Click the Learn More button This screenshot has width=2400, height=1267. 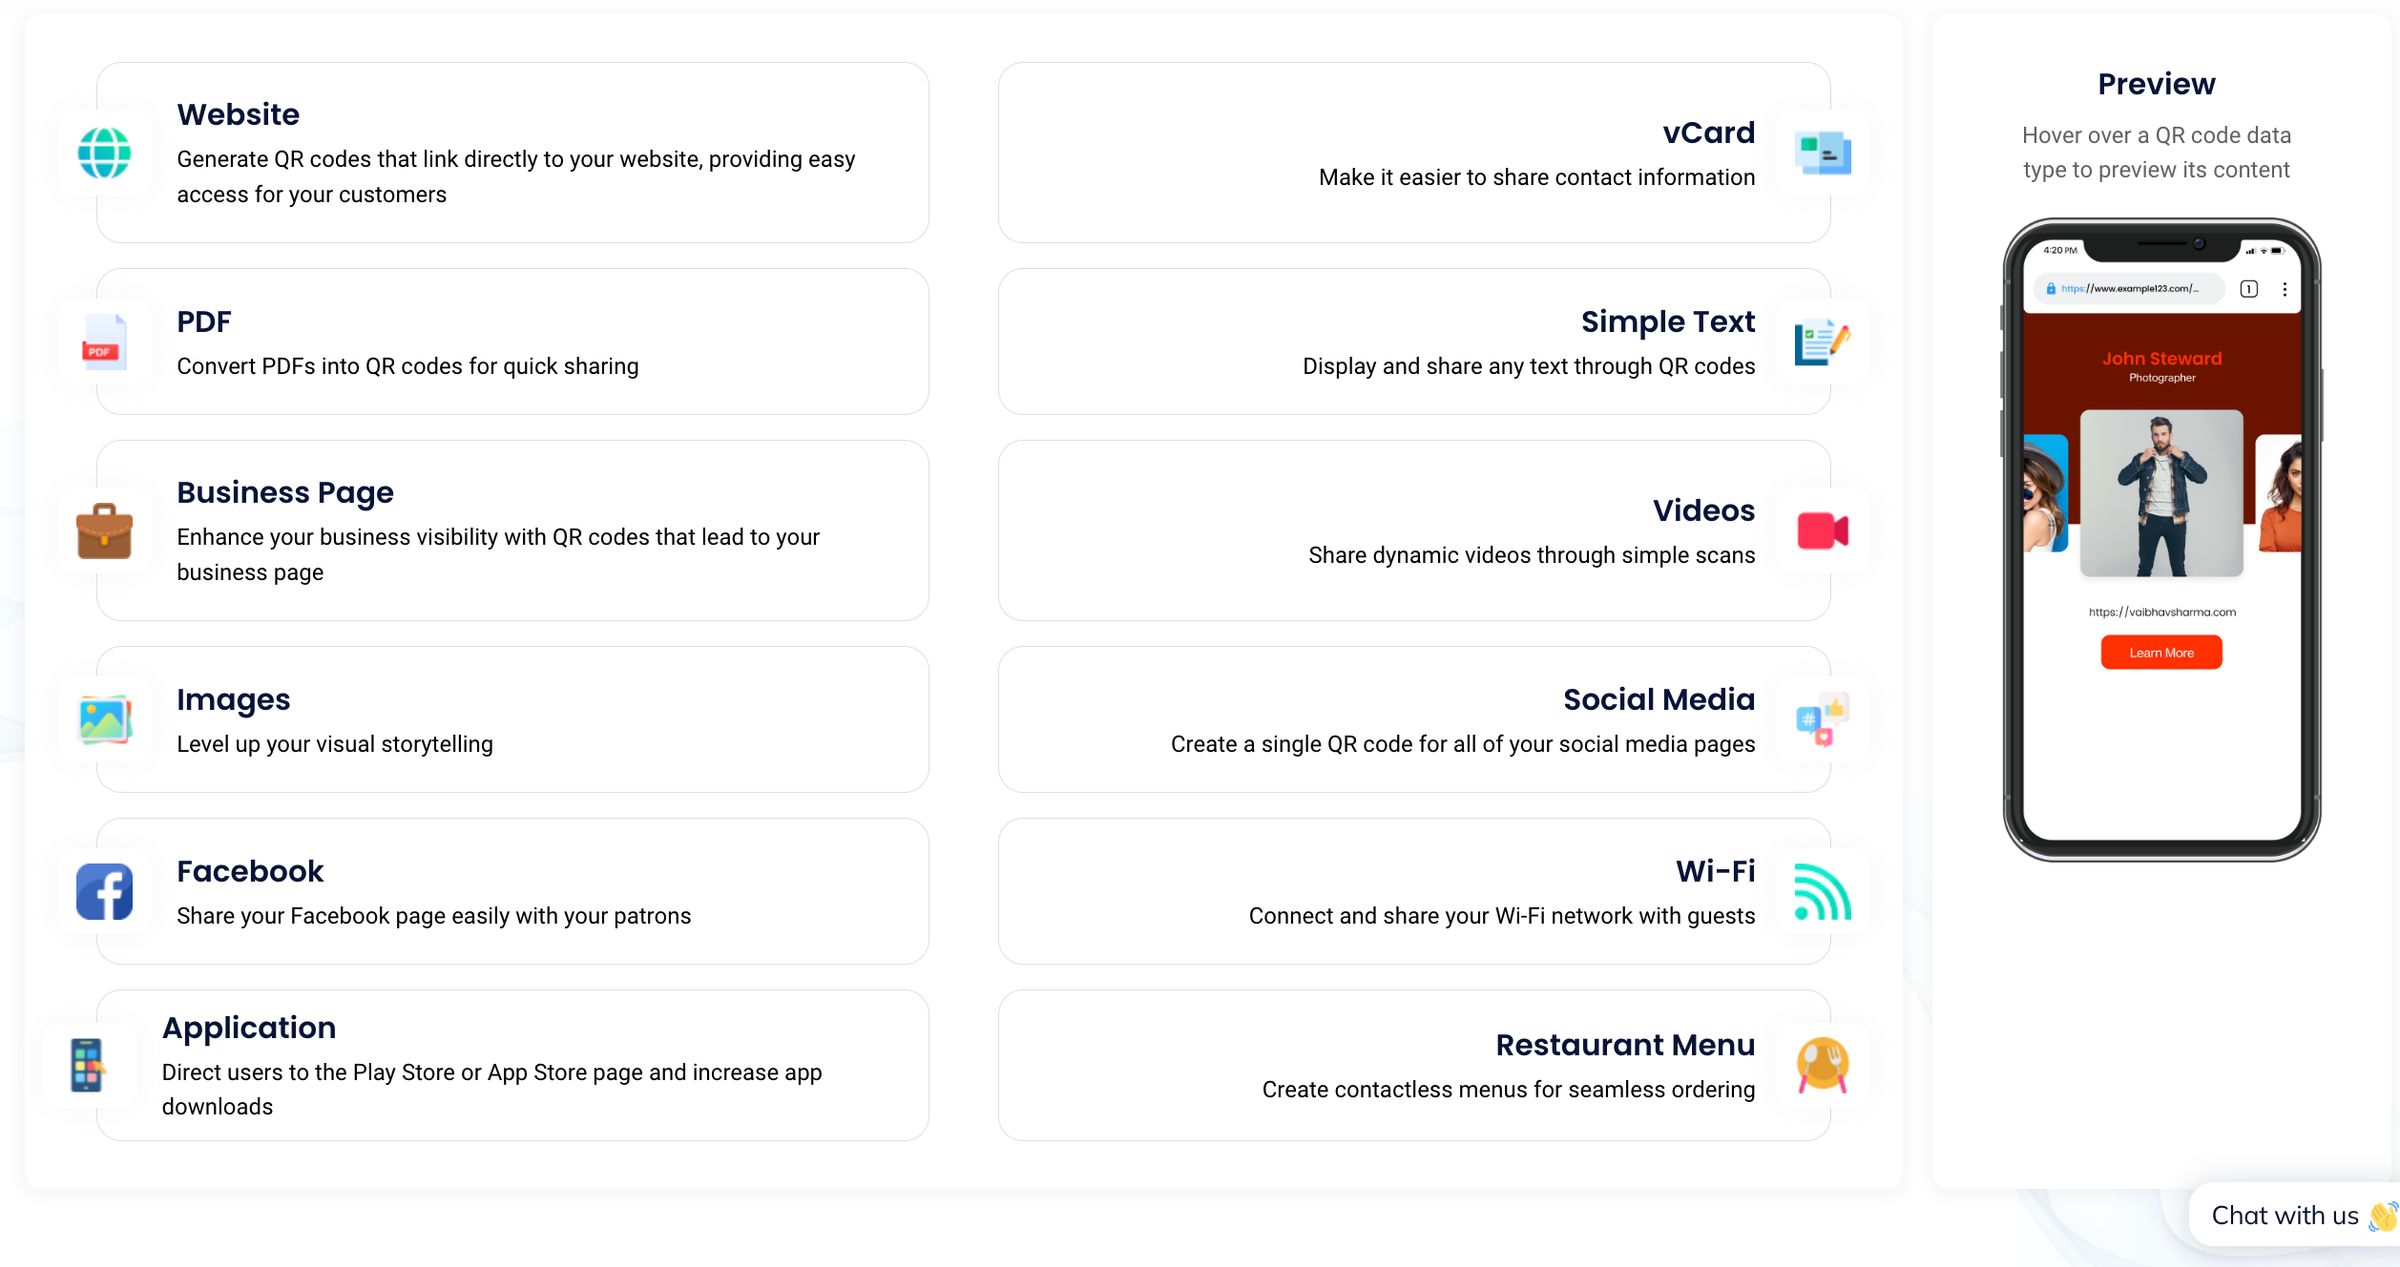[2161, 652]
